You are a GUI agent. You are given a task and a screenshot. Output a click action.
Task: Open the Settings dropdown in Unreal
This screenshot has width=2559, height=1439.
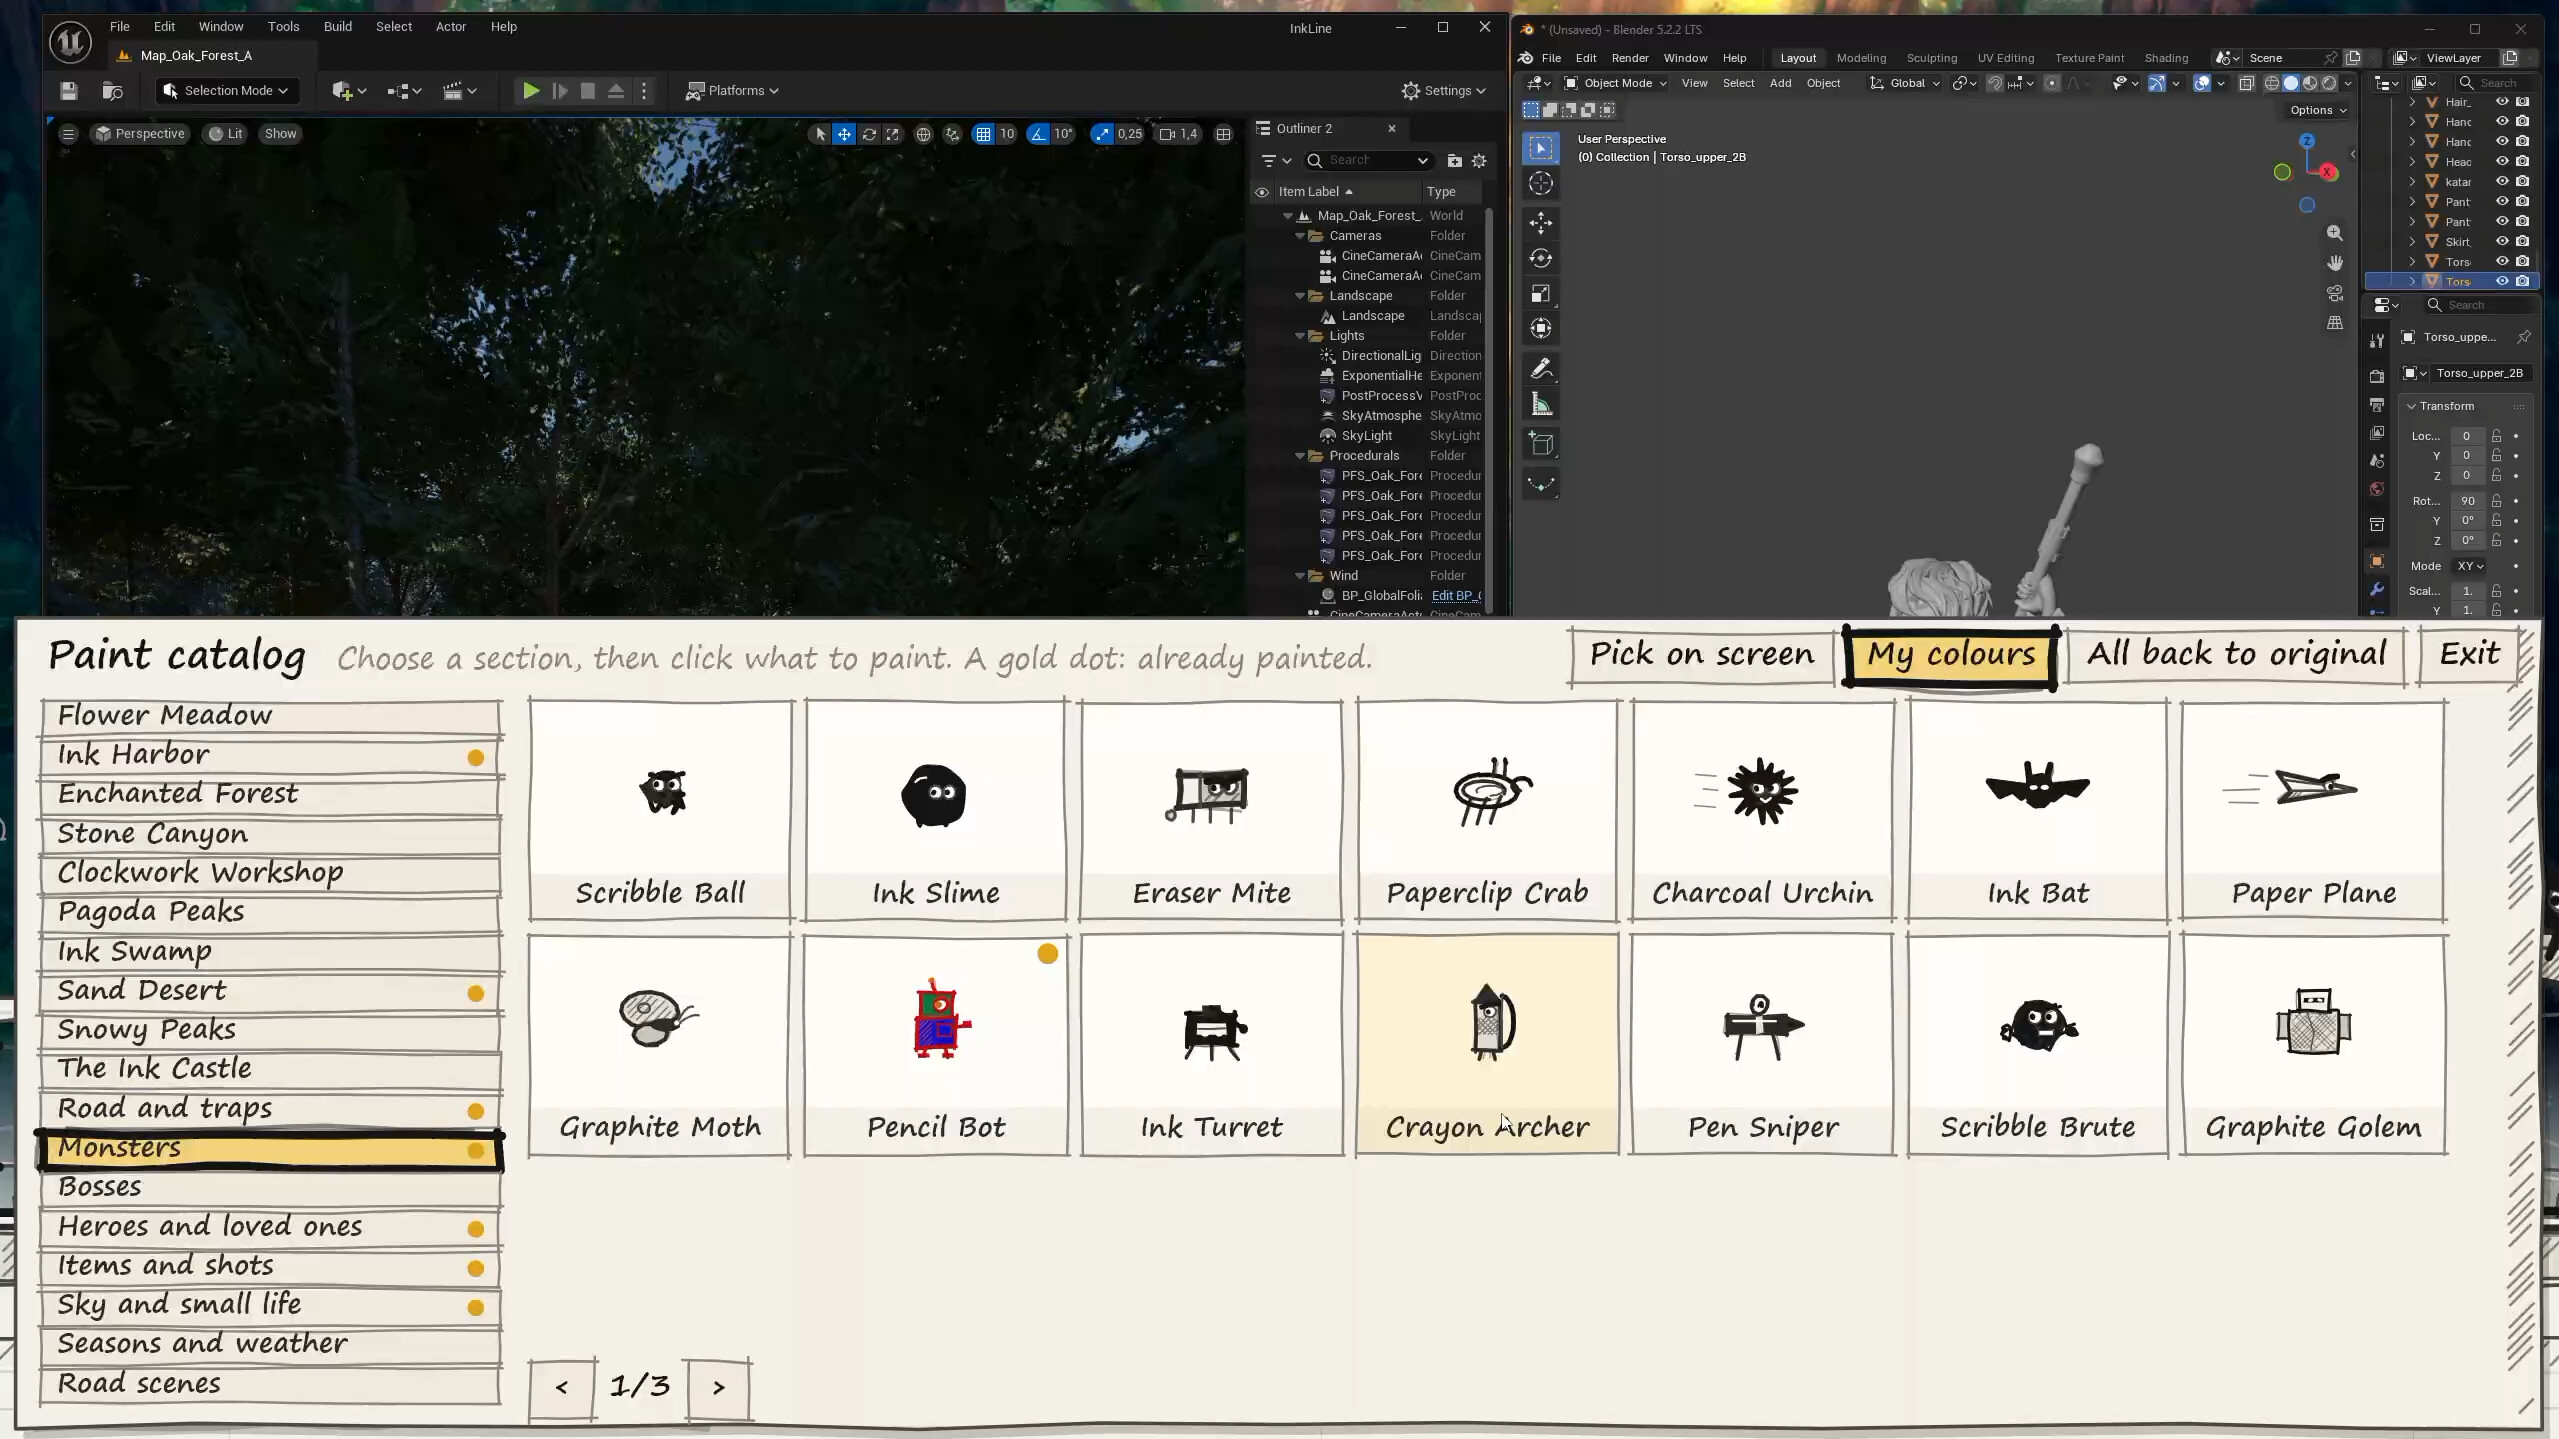(x=1443, y=91)
